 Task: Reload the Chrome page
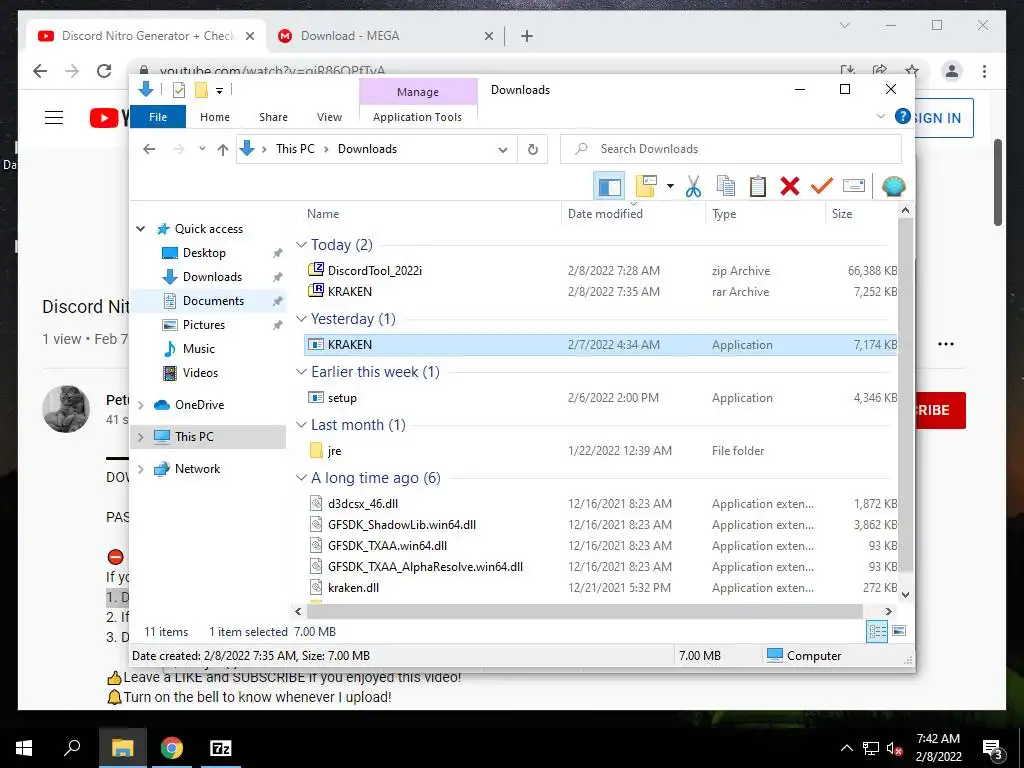pyautogui.click(x=104, y=71)
